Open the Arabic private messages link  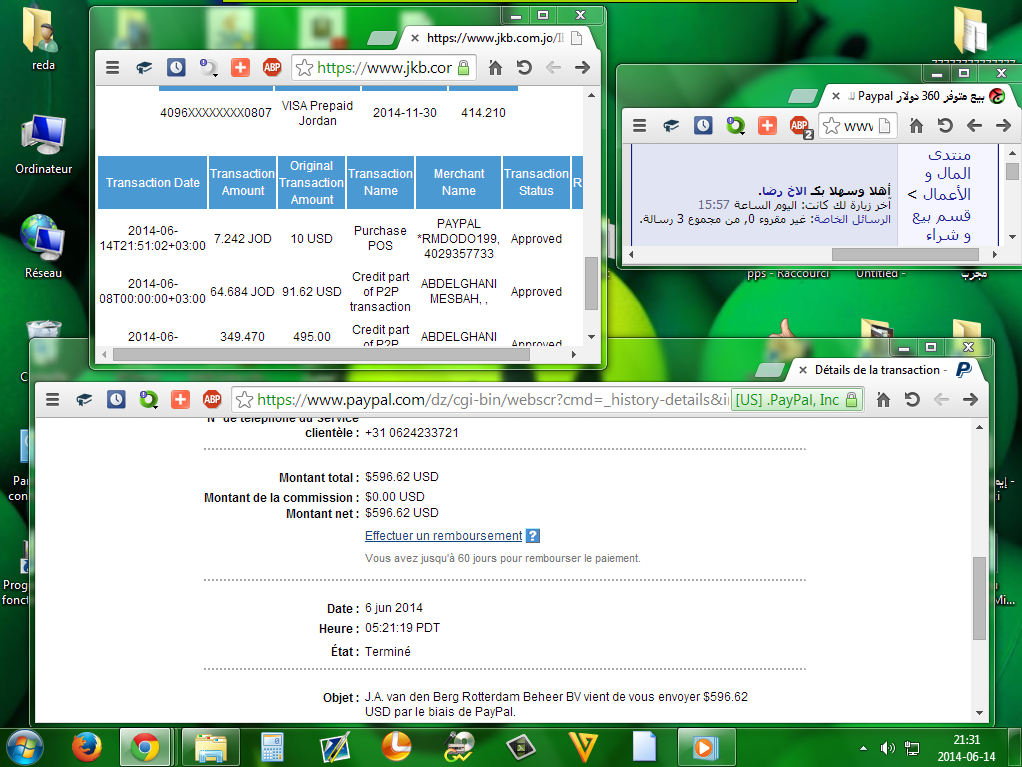click(852, 220)
